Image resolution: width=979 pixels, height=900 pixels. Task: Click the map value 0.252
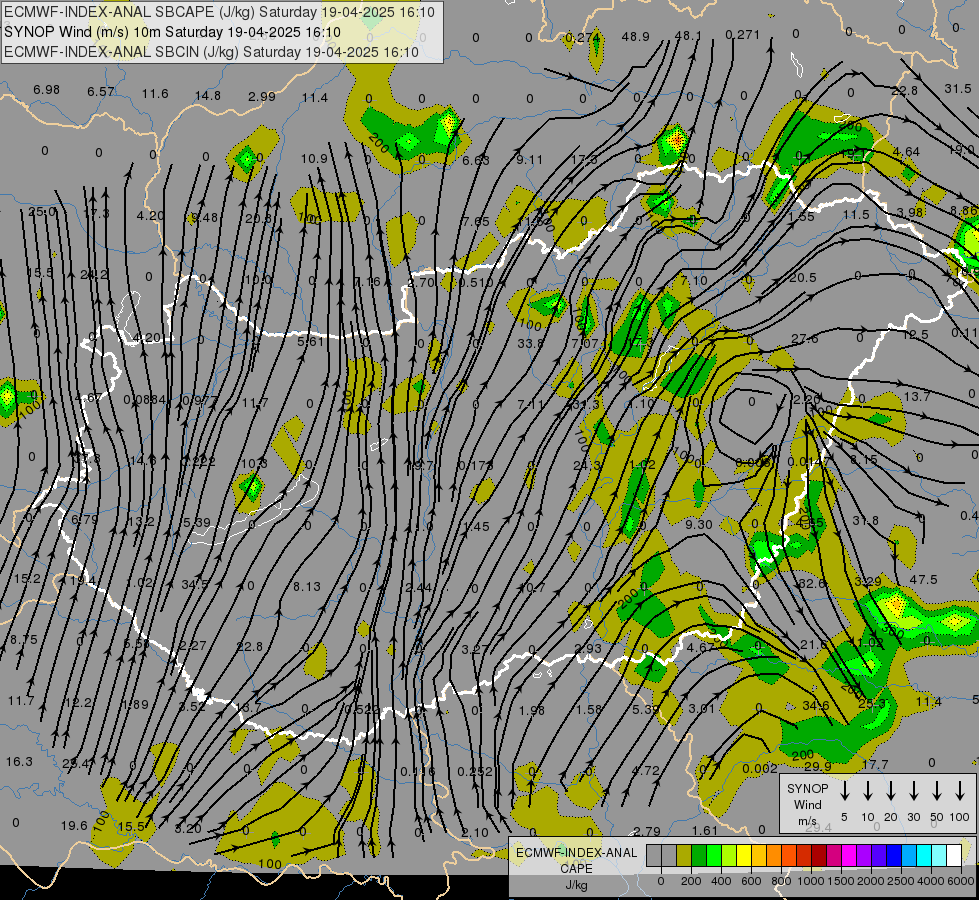[475, 772]
